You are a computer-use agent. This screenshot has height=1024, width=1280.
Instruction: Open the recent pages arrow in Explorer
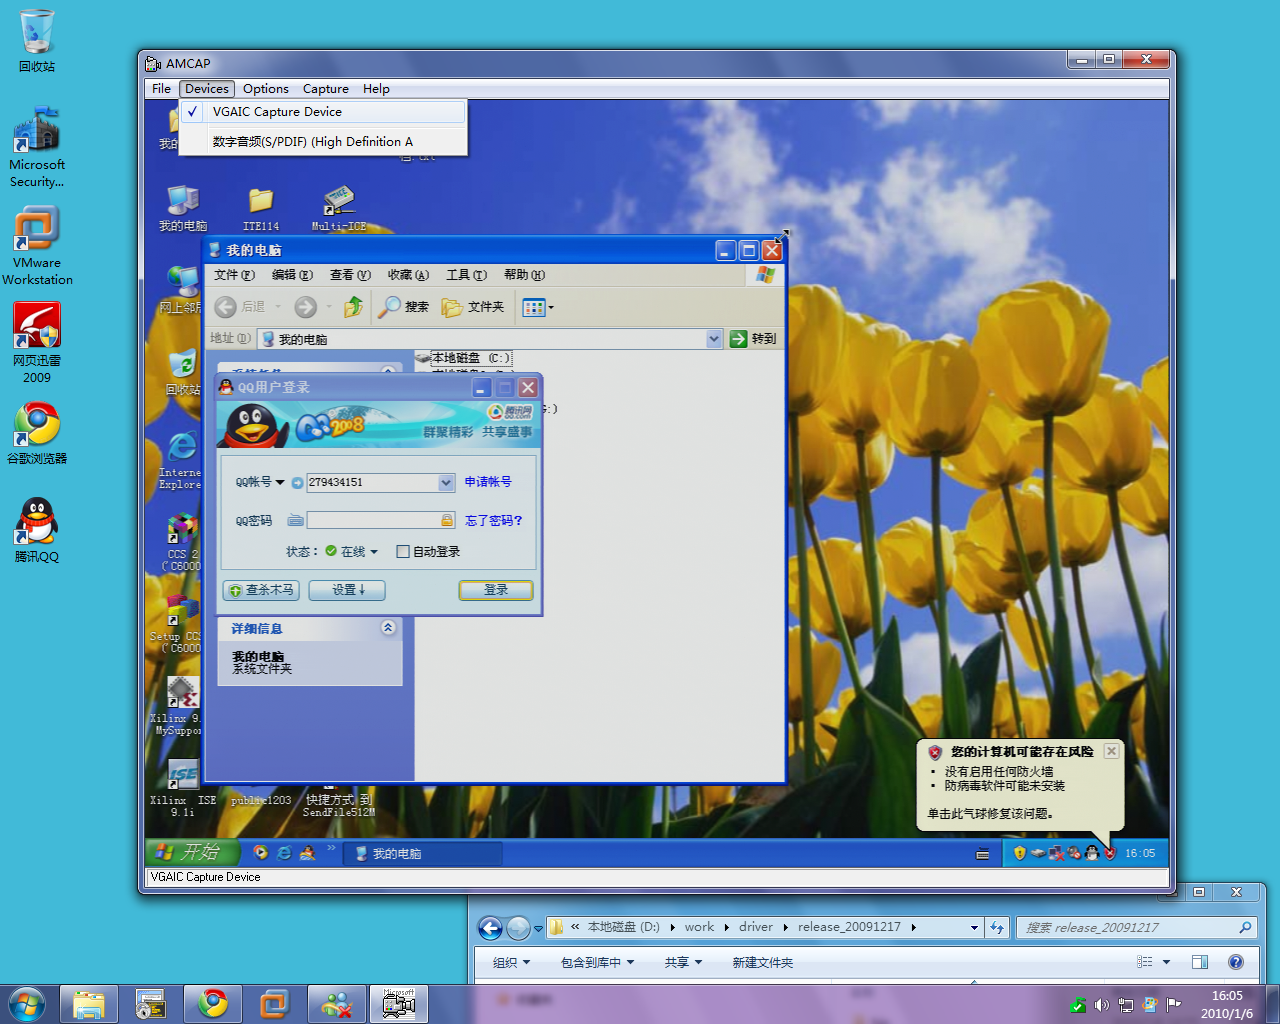click(x=538, y=928)
